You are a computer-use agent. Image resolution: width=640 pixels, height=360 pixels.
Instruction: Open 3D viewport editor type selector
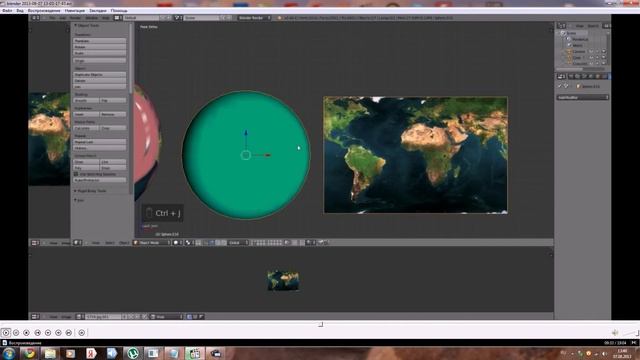click(78, 242)
